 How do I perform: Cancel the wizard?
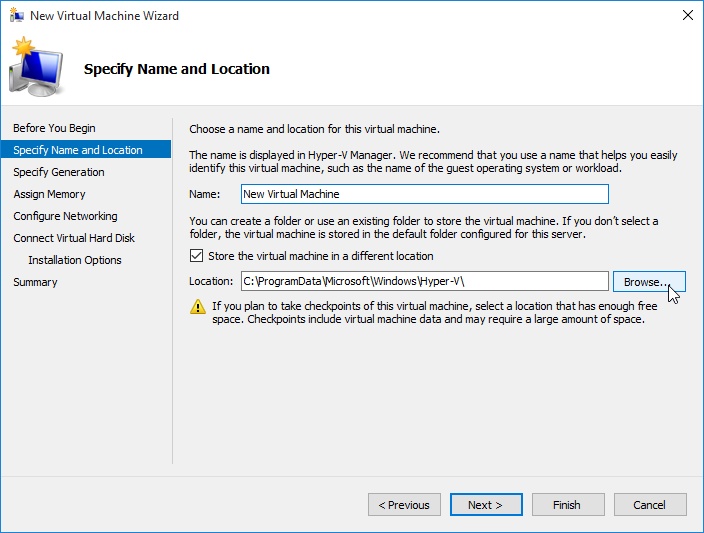click(650, 505)
